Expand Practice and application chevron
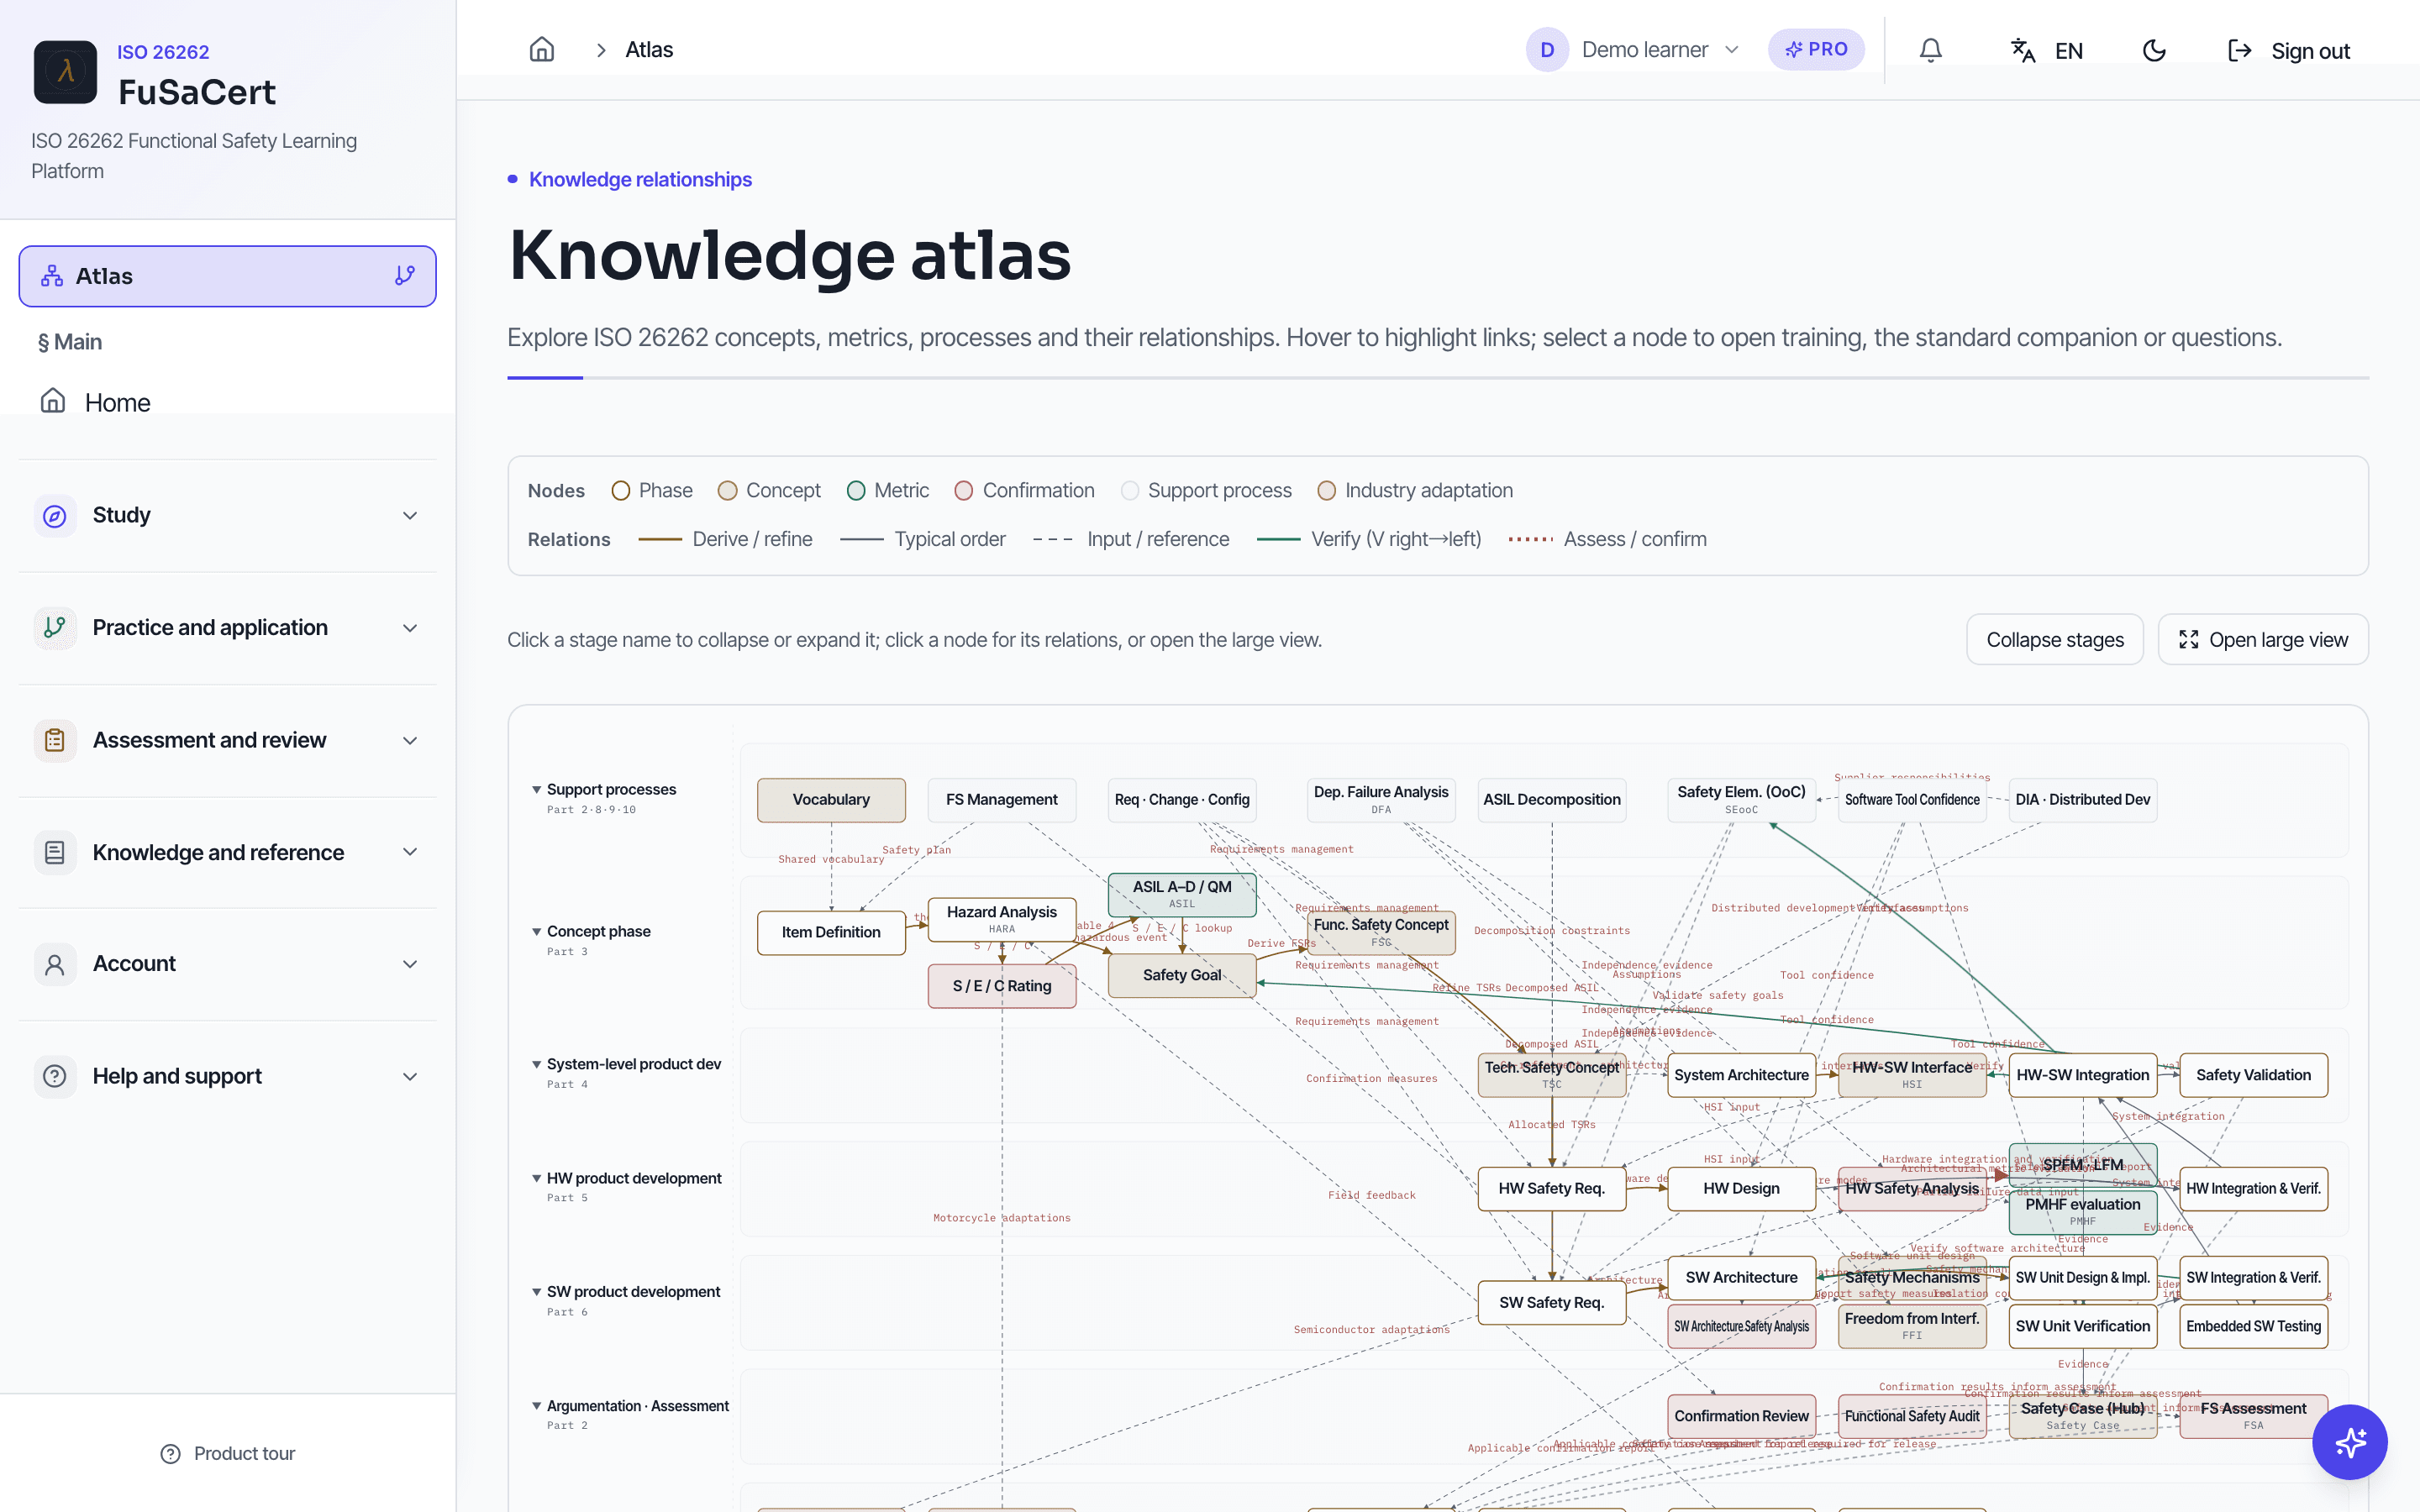Viewport: 2420px width, 1512px height. 410,628
